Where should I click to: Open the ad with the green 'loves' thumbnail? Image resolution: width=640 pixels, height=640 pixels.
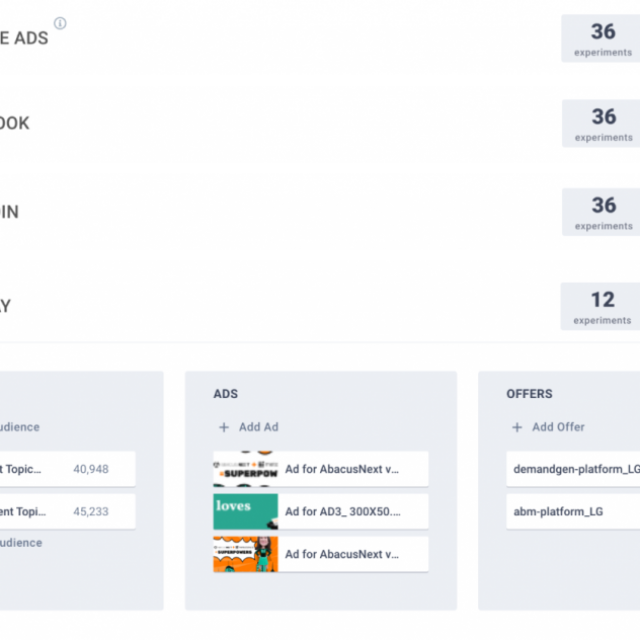click(320, 511)
